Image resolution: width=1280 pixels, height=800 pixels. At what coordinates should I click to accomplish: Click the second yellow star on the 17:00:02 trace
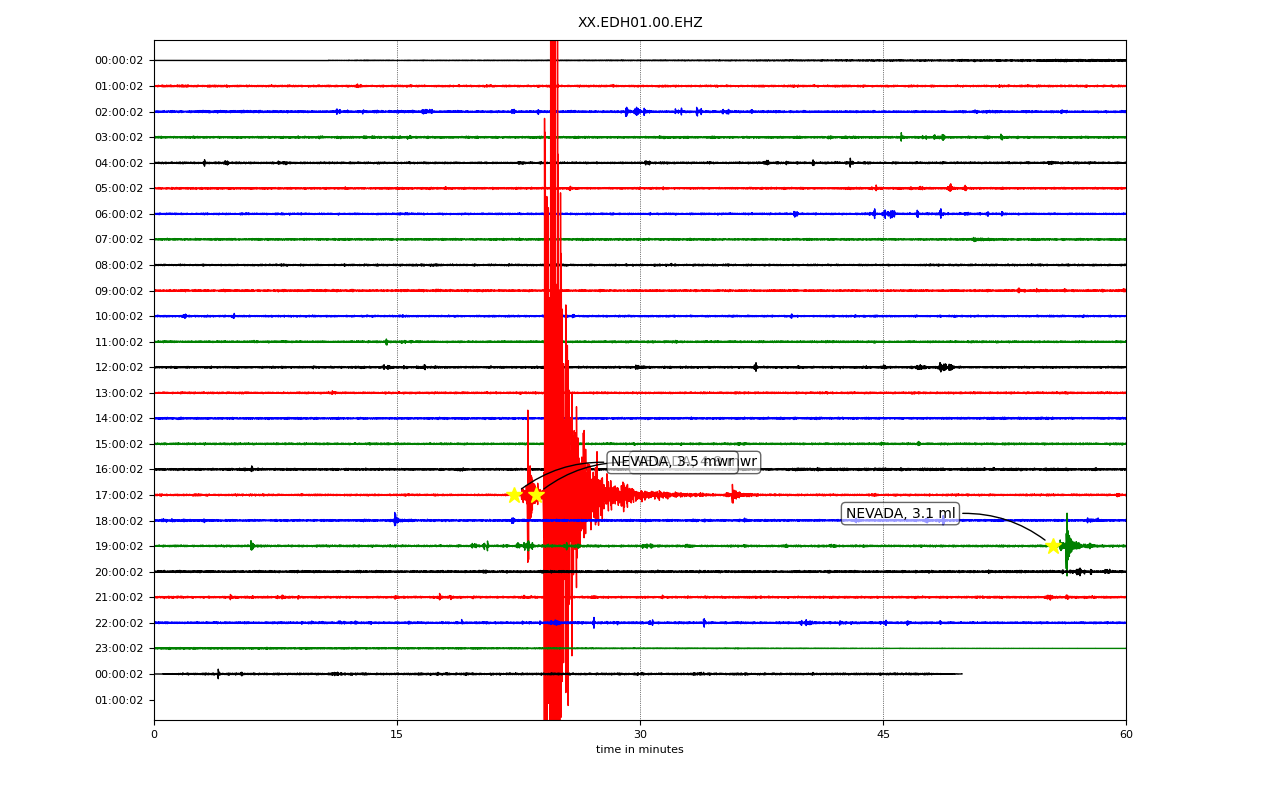(x=536, y=495)
